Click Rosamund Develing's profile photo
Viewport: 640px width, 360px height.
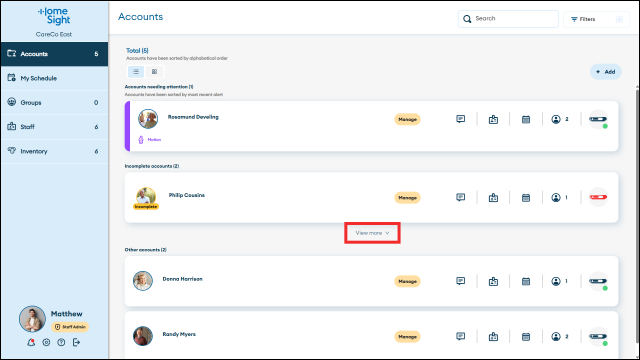click(x=148, y=119)
